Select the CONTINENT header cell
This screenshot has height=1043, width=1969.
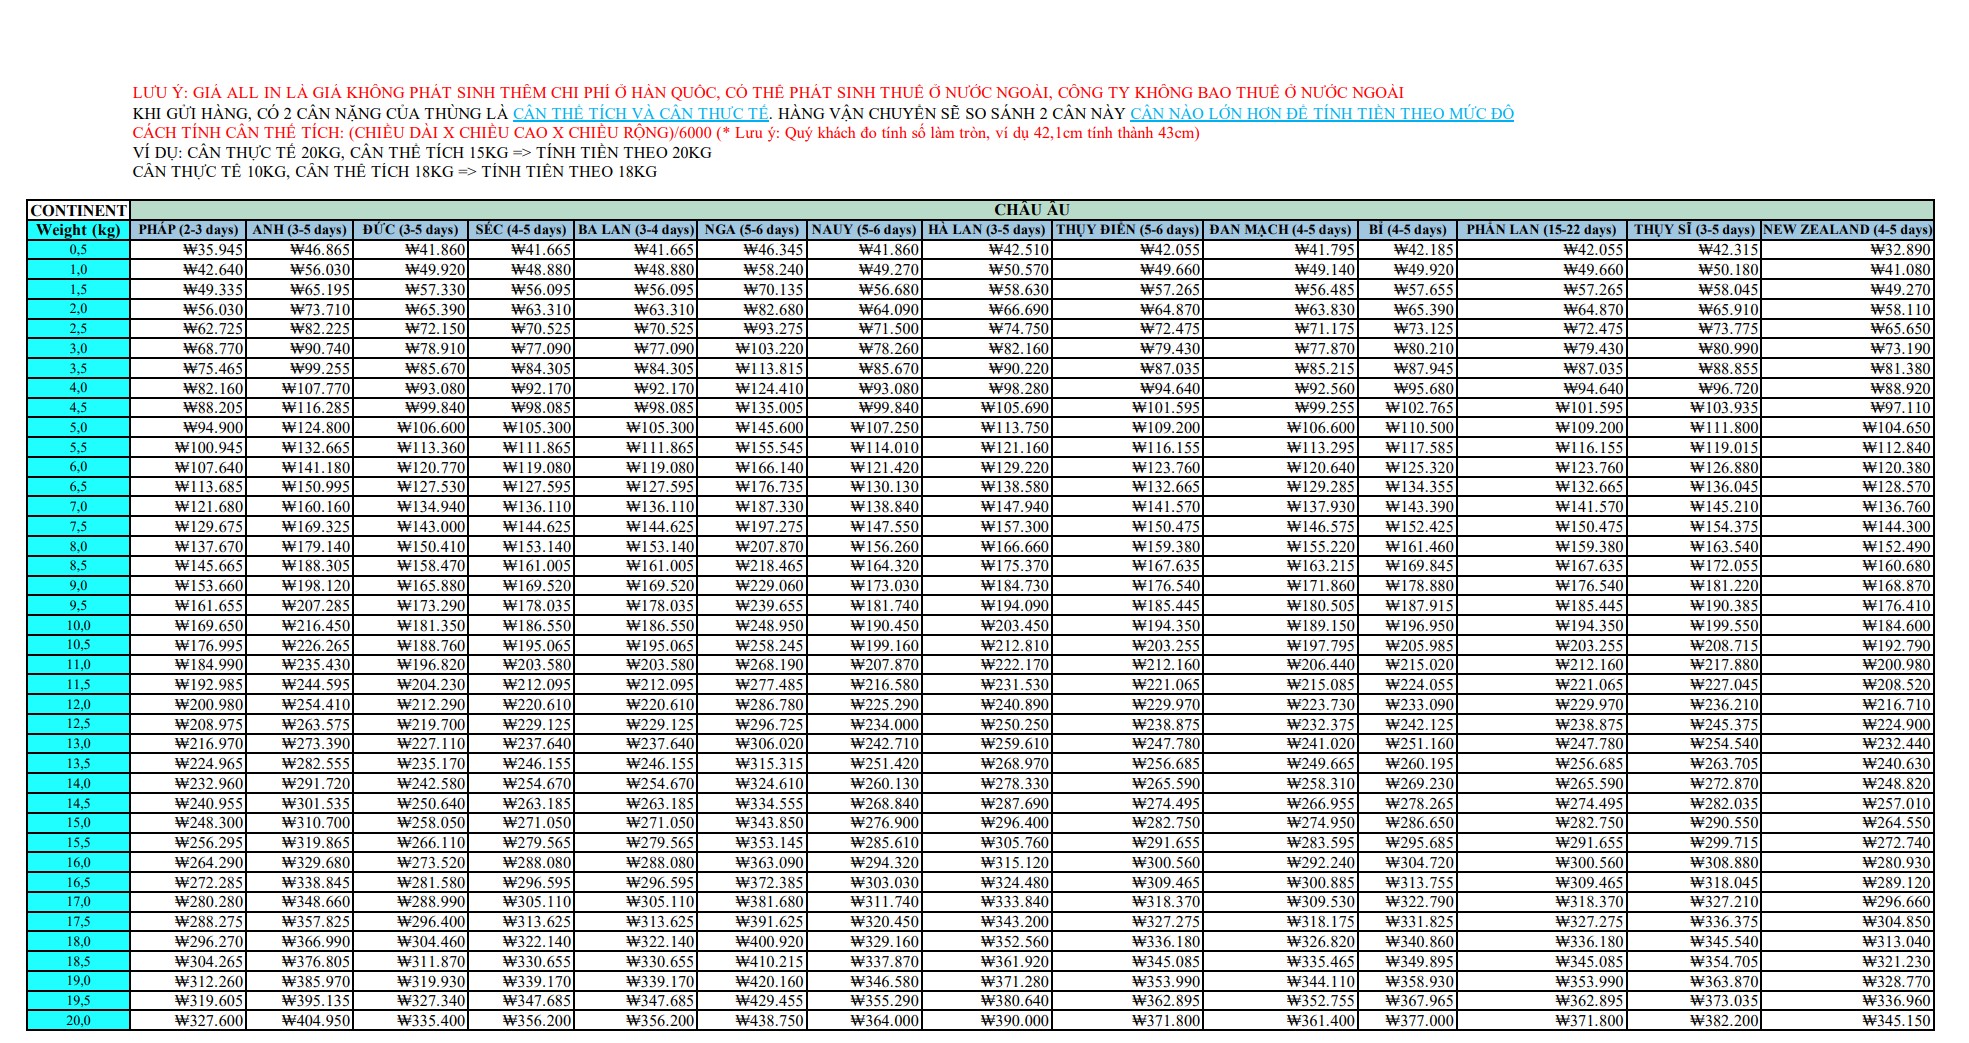click(78, 210)
